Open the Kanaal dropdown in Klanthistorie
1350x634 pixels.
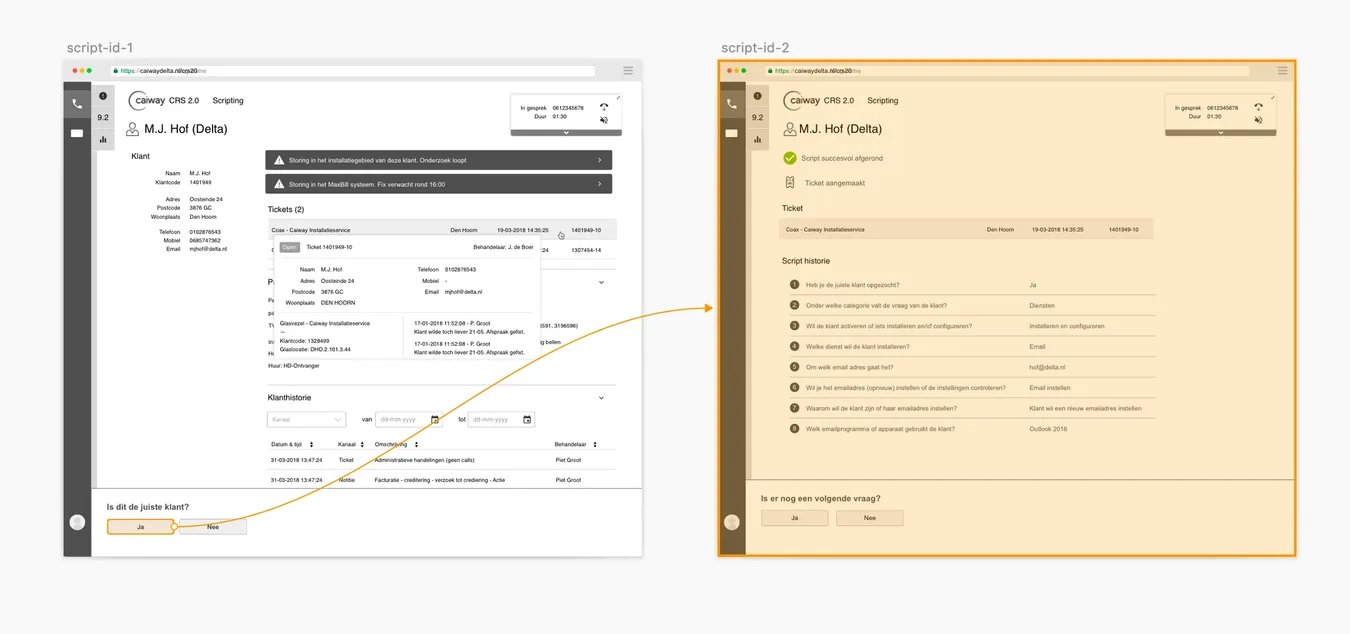pos(305,419)
